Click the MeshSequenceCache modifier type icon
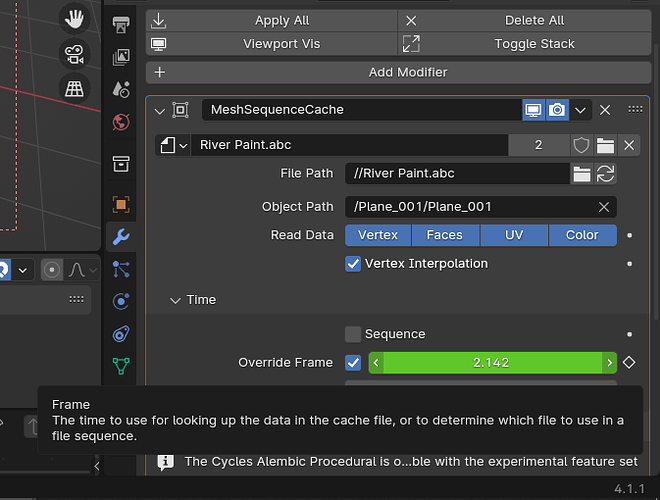660x500 pixels. (x=181, y=110)
